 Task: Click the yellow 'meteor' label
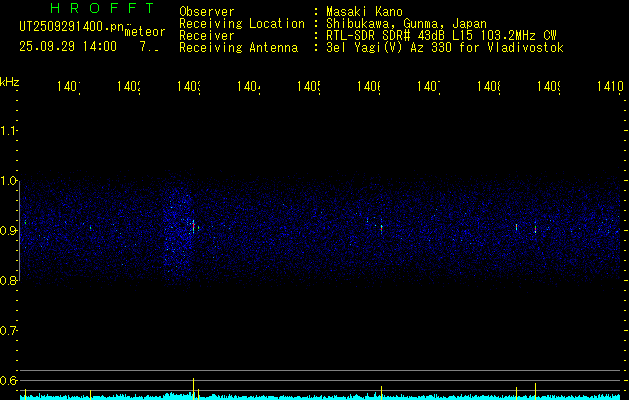(145, 32)
